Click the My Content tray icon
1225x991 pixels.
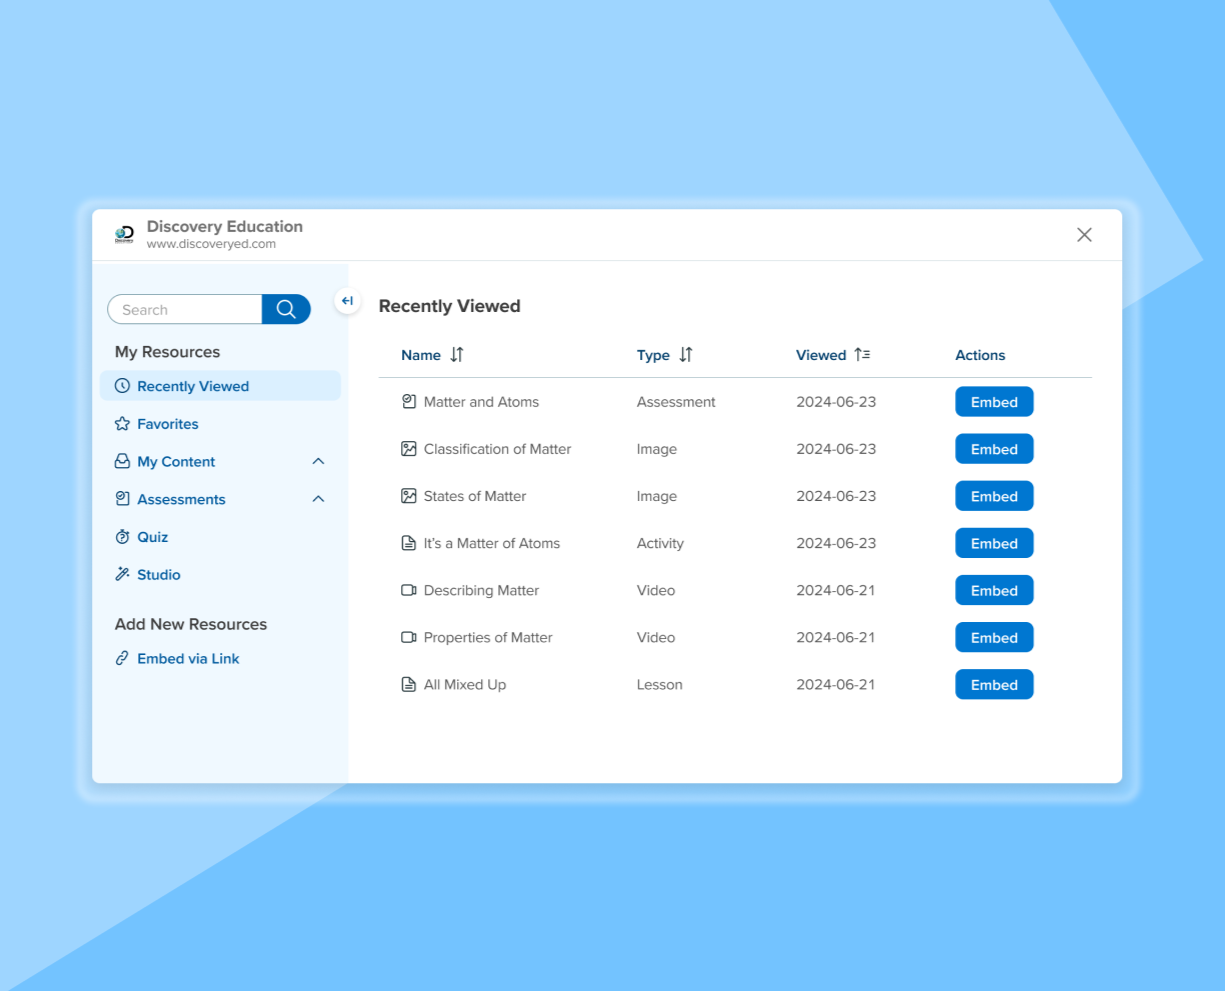tap(122, 462)
